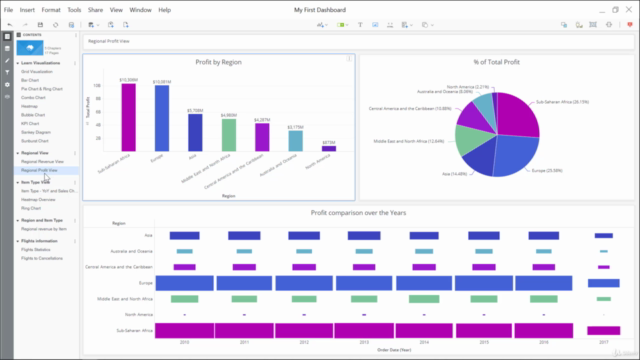Go to the Regional Revenue View page

(42, 162)
